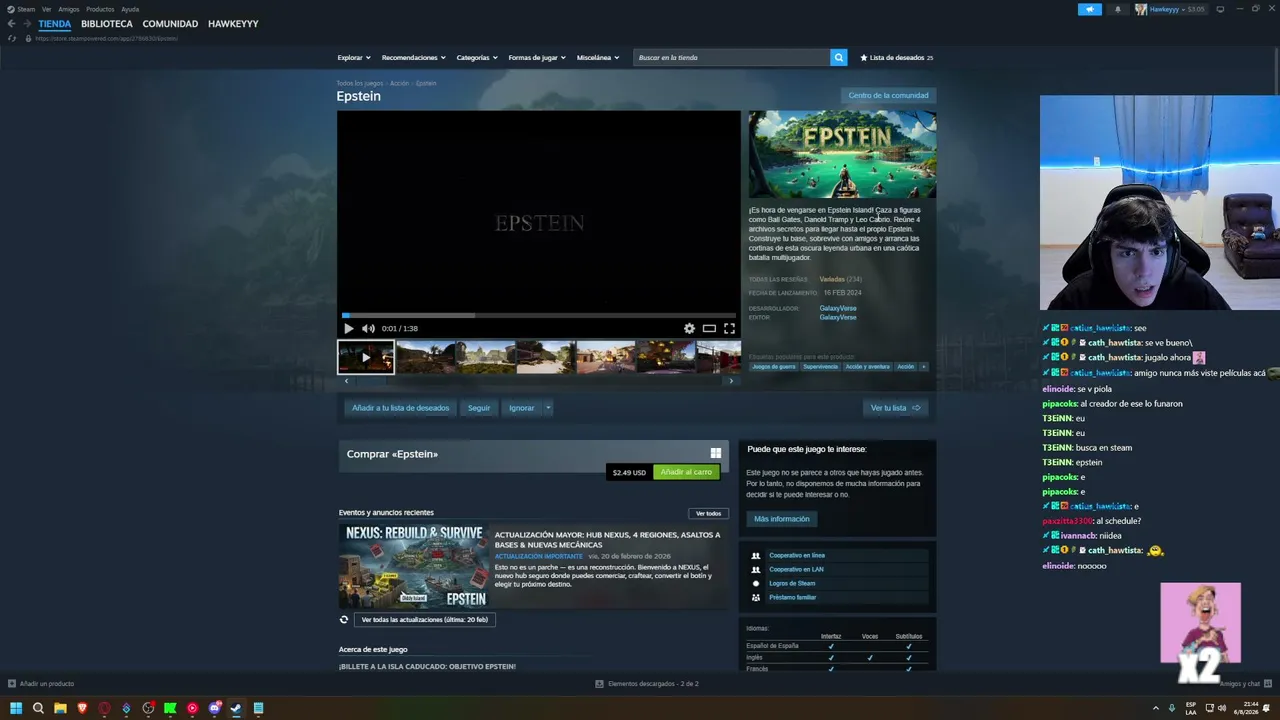Click the Ignorar button
The width and height of the screenshot is (1280, 720).
coord(521,408)
